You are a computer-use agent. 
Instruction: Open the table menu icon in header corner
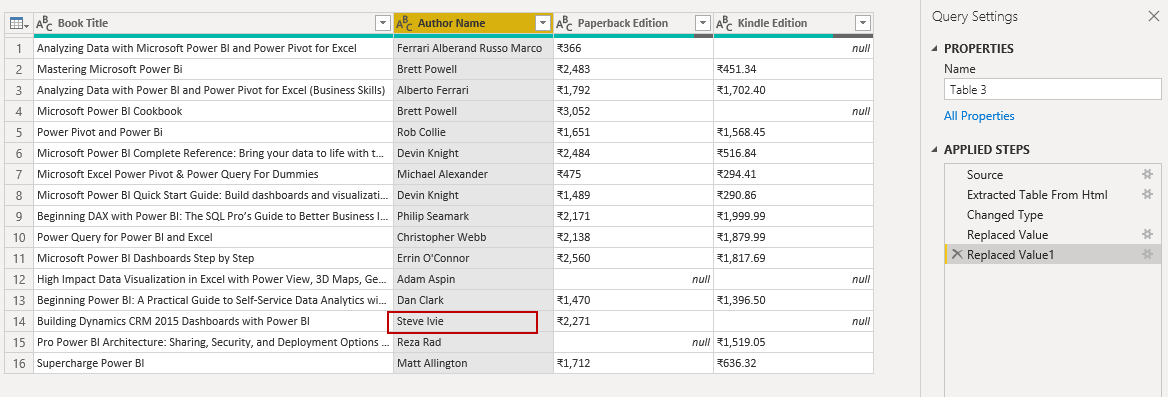19,24
